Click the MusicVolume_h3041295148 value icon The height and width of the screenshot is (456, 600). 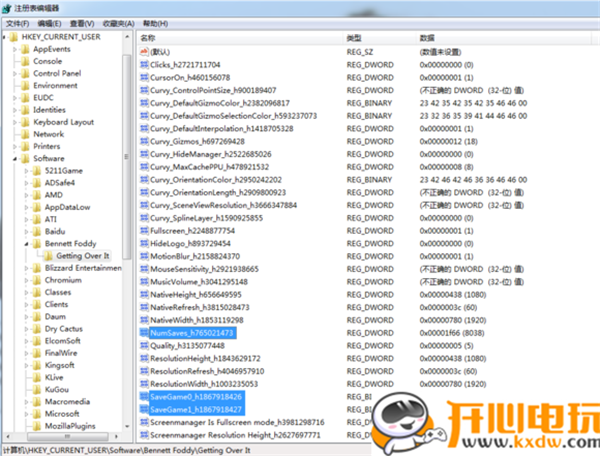pos(144,282)
